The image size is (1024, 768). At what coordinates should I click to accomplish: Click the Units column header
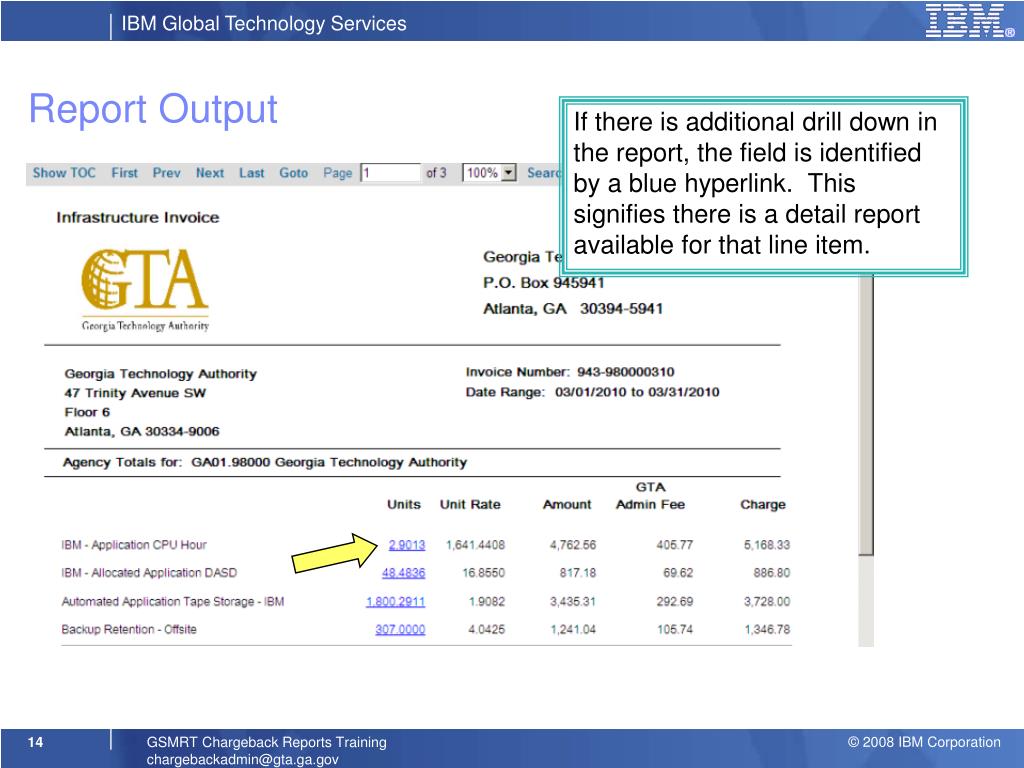(404, 504)
